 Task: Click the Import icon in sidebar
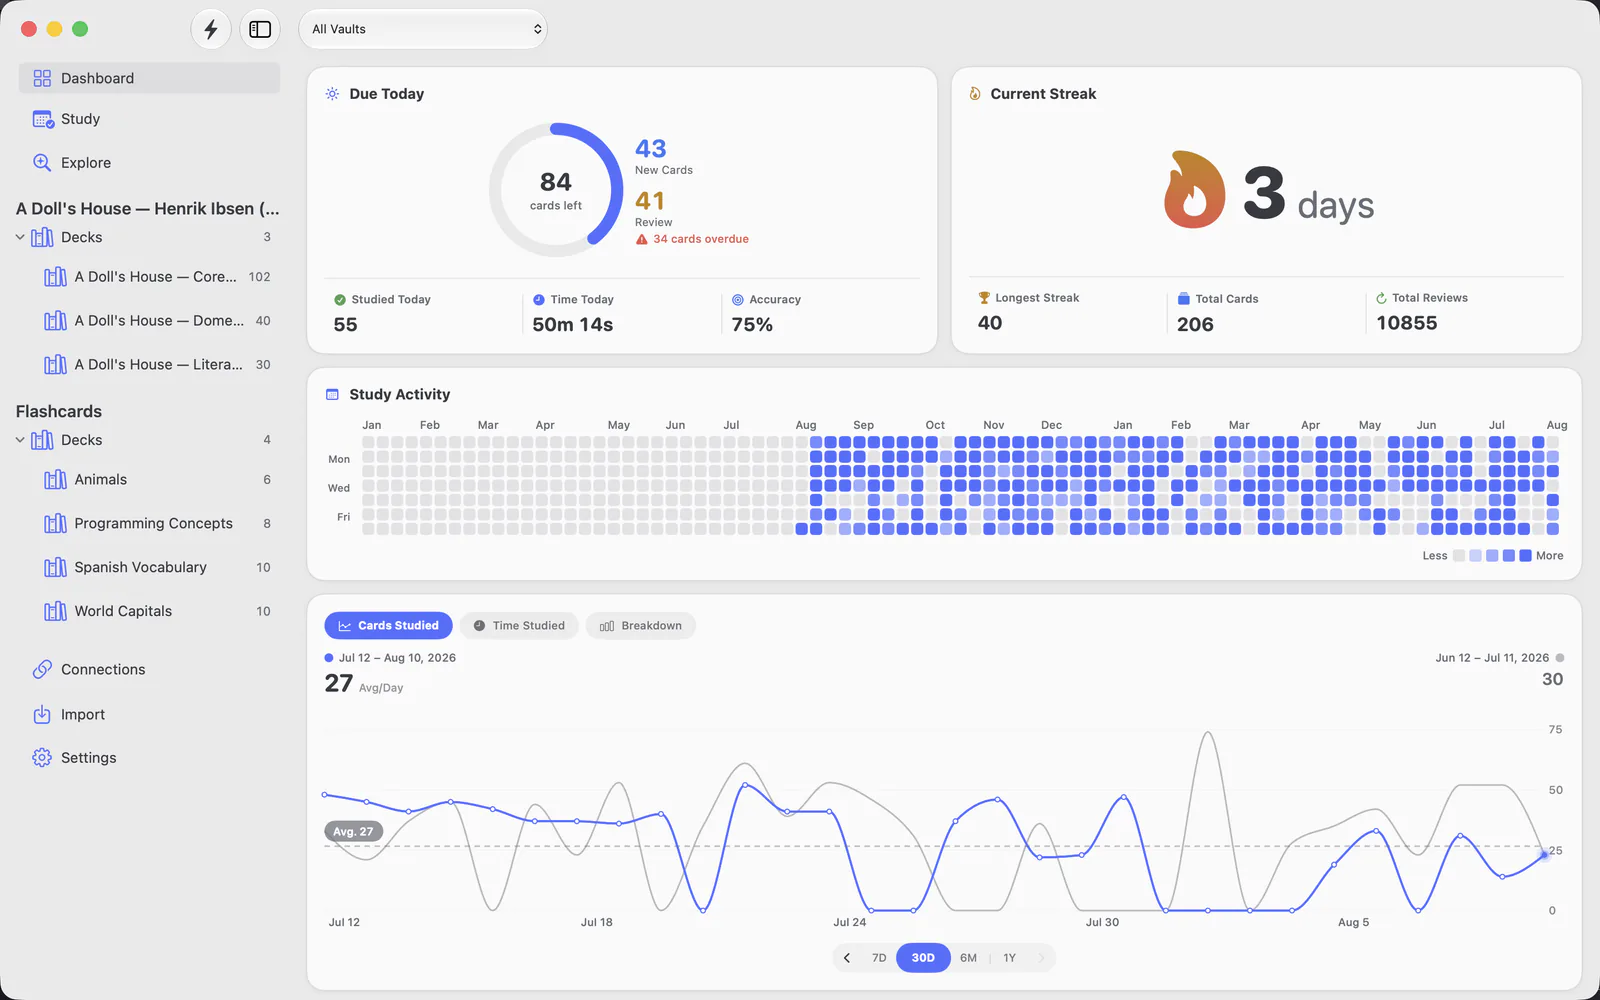coord(42,715)
